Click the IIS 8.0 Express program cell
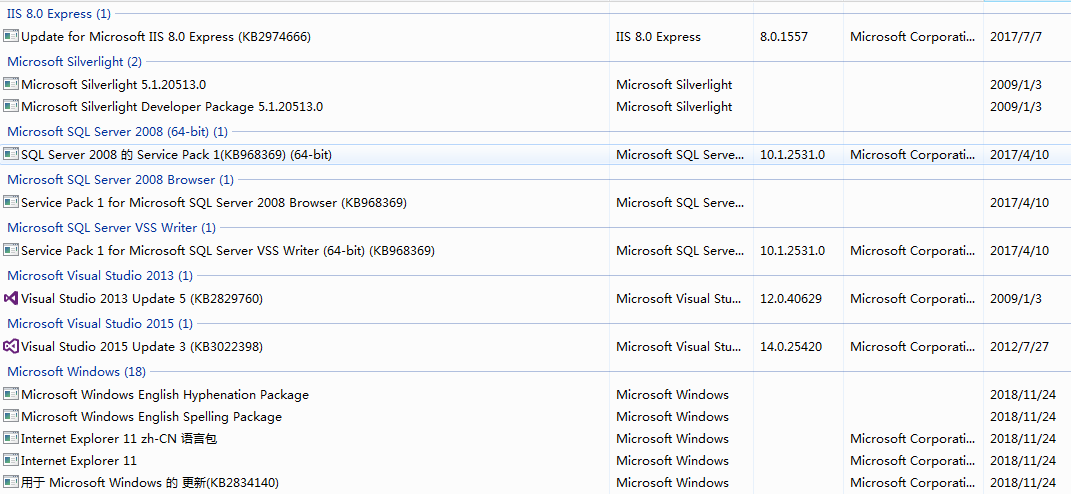 pyautogui.click(x=658, y=37)
